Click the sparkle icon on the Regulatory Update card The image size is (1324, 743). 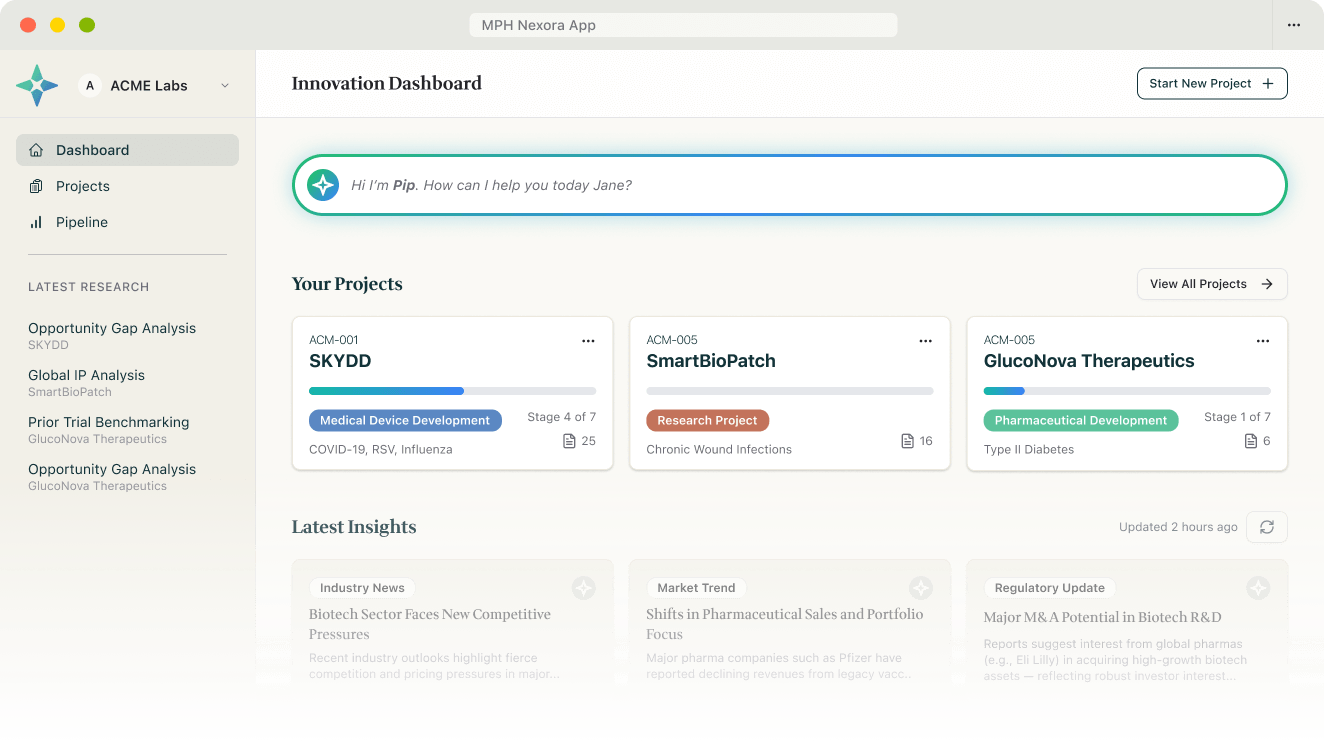[x=1258, y=588]
